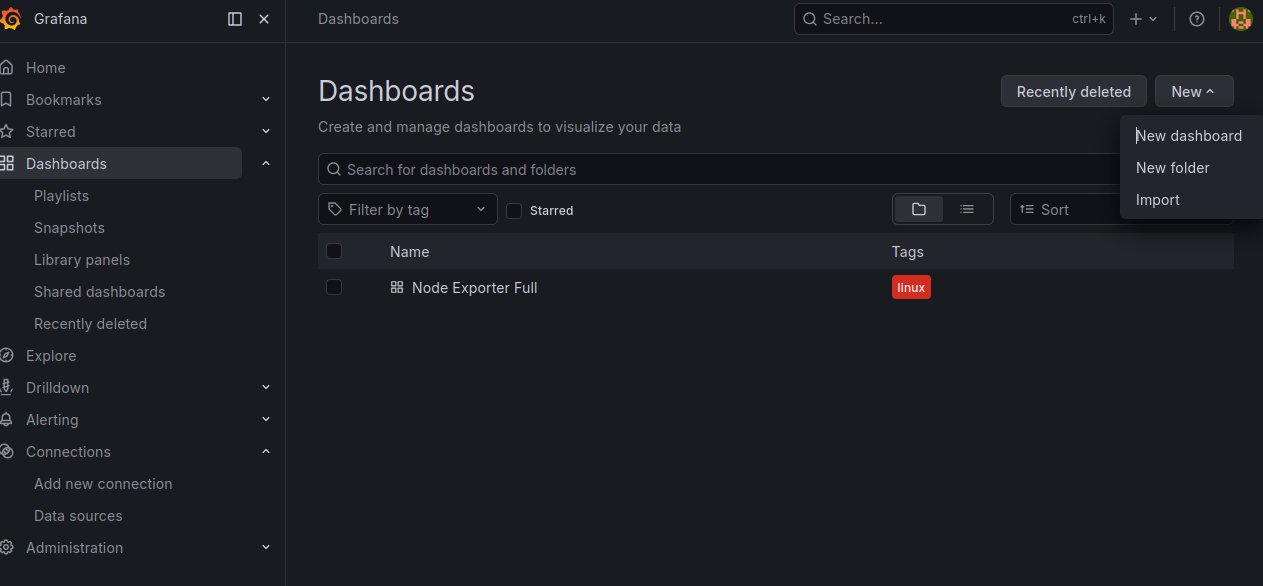Click the Bookmarks icon in the sidebar
1263x586 pixels.
click(7, 100)
